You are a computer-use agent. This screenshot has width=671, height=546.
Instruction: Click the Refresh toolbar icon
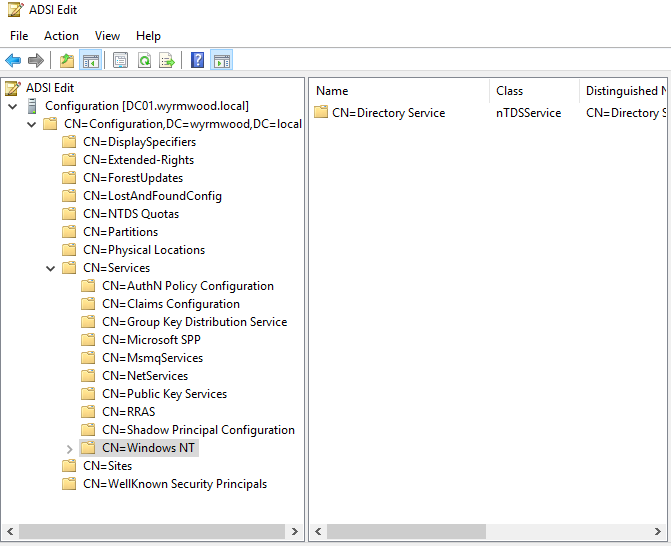[x=144, y=61]
